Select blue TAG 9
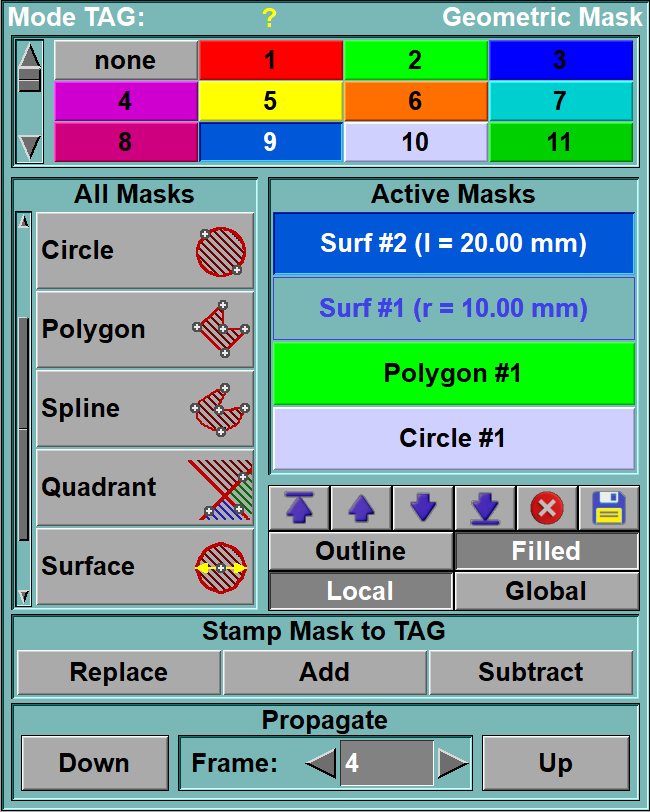 [x=271, y=142]
